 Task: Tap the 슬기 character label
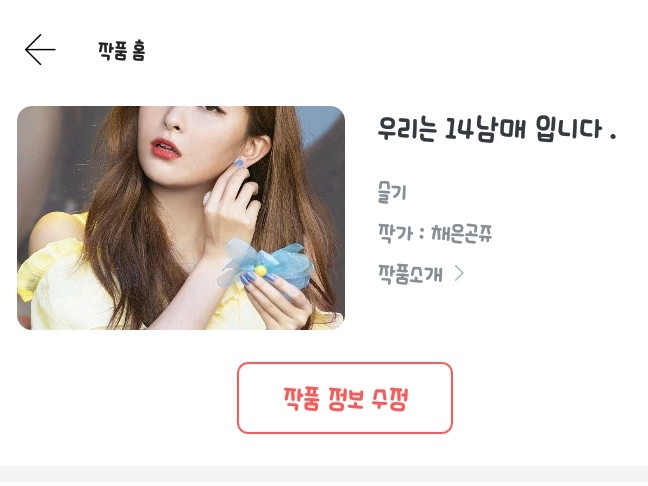pos(392,192)
